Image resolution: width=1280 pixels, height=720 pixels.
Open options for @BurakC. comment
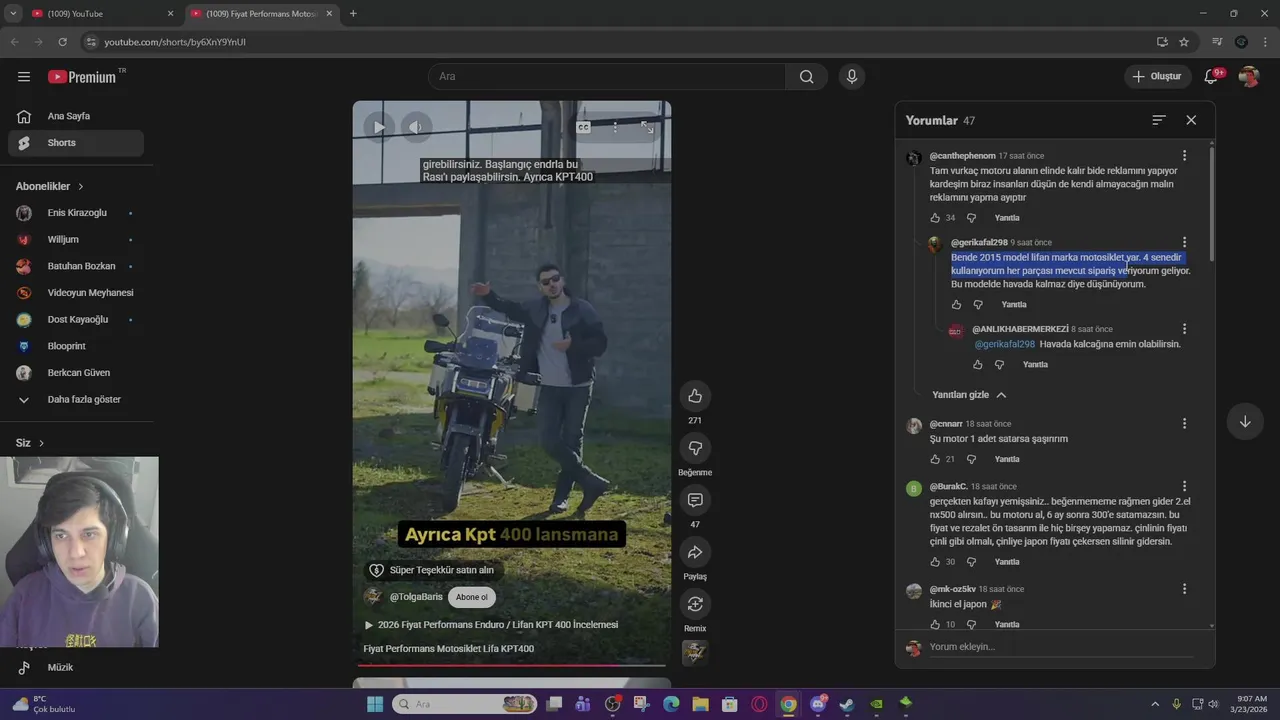(x=1184, y=486)
